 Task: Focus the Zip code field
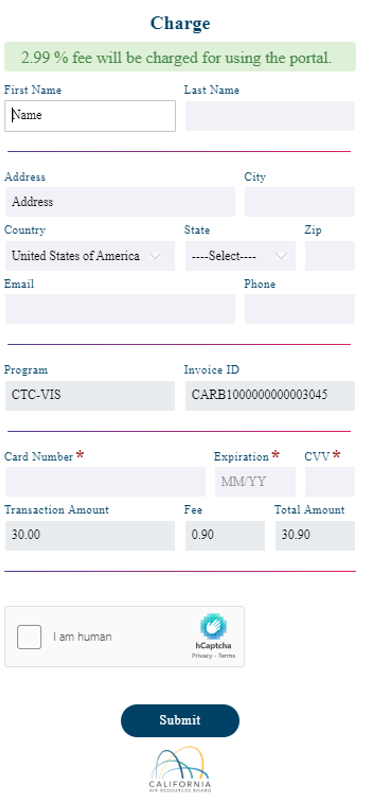tap(329, 256)
